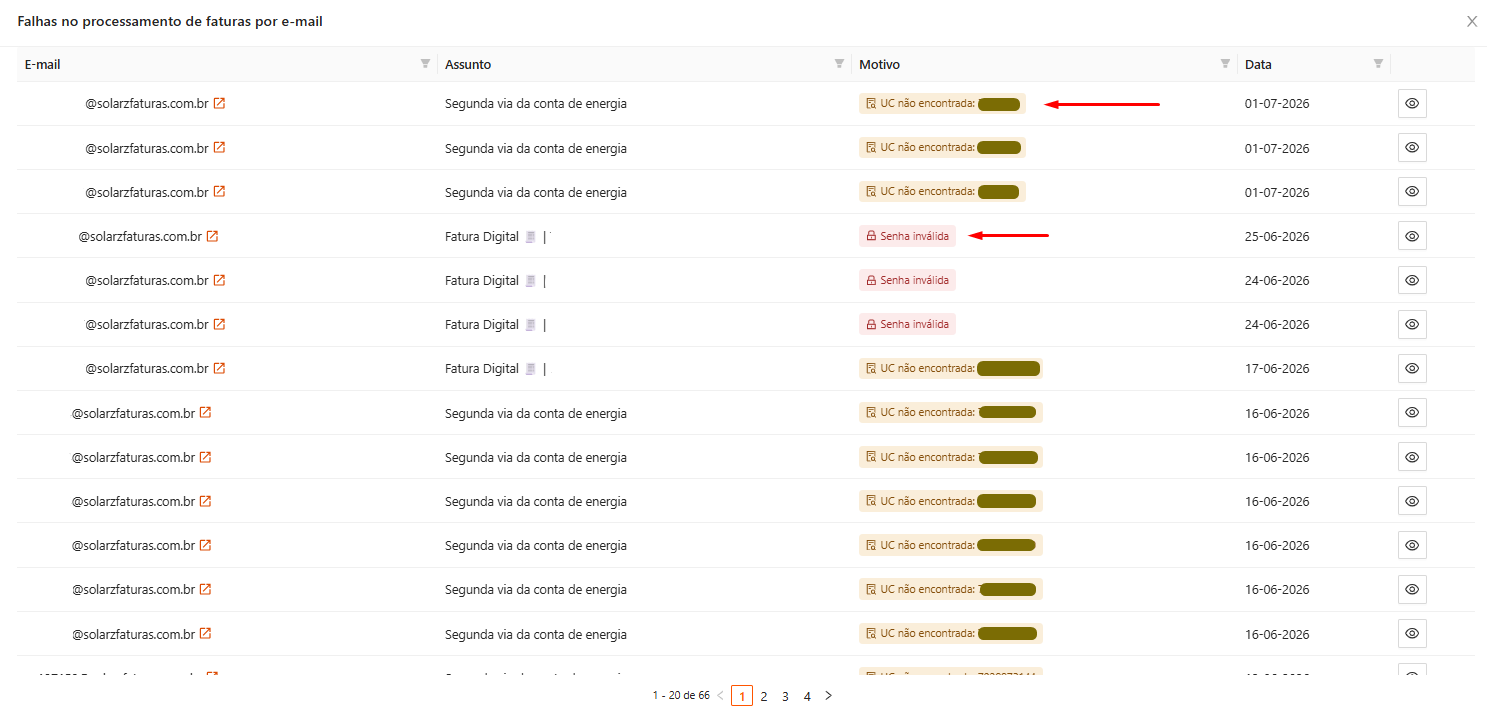This screenshot has height=712, width=1487.
Task: Open external link icon on 17-06-2026 row email
Action: tap(219, 368)
